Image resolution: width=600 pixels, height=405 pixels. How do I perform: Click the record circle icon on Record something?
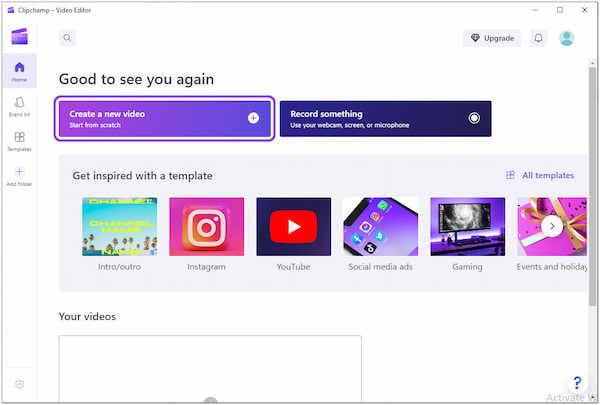point(474,118)
